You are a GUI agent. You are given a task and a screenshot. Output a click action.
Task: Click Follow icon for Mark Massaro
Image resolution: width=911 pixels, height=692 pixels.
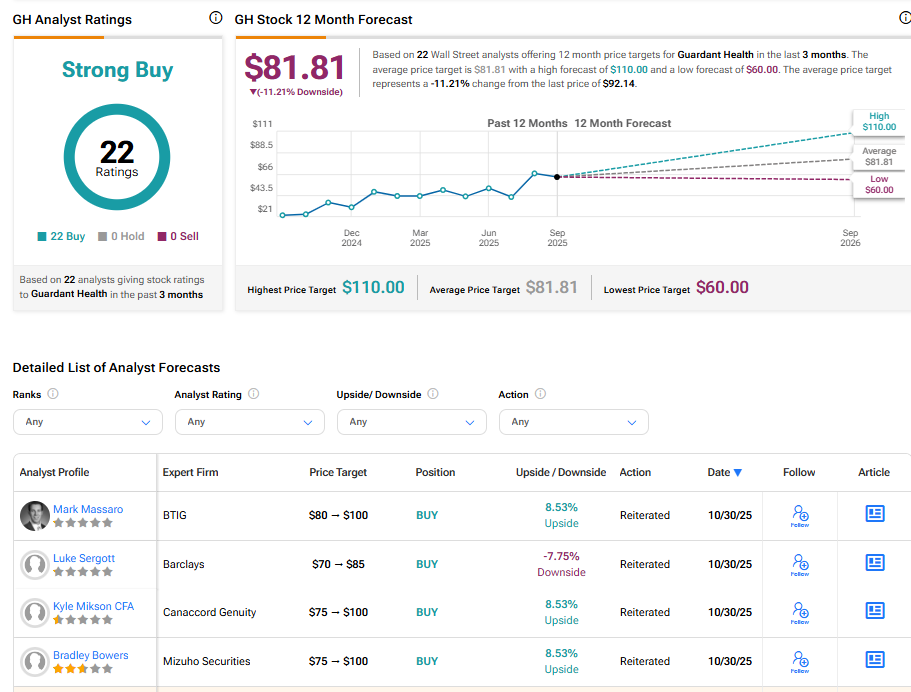pyautogui.click(x=800, y=517)
